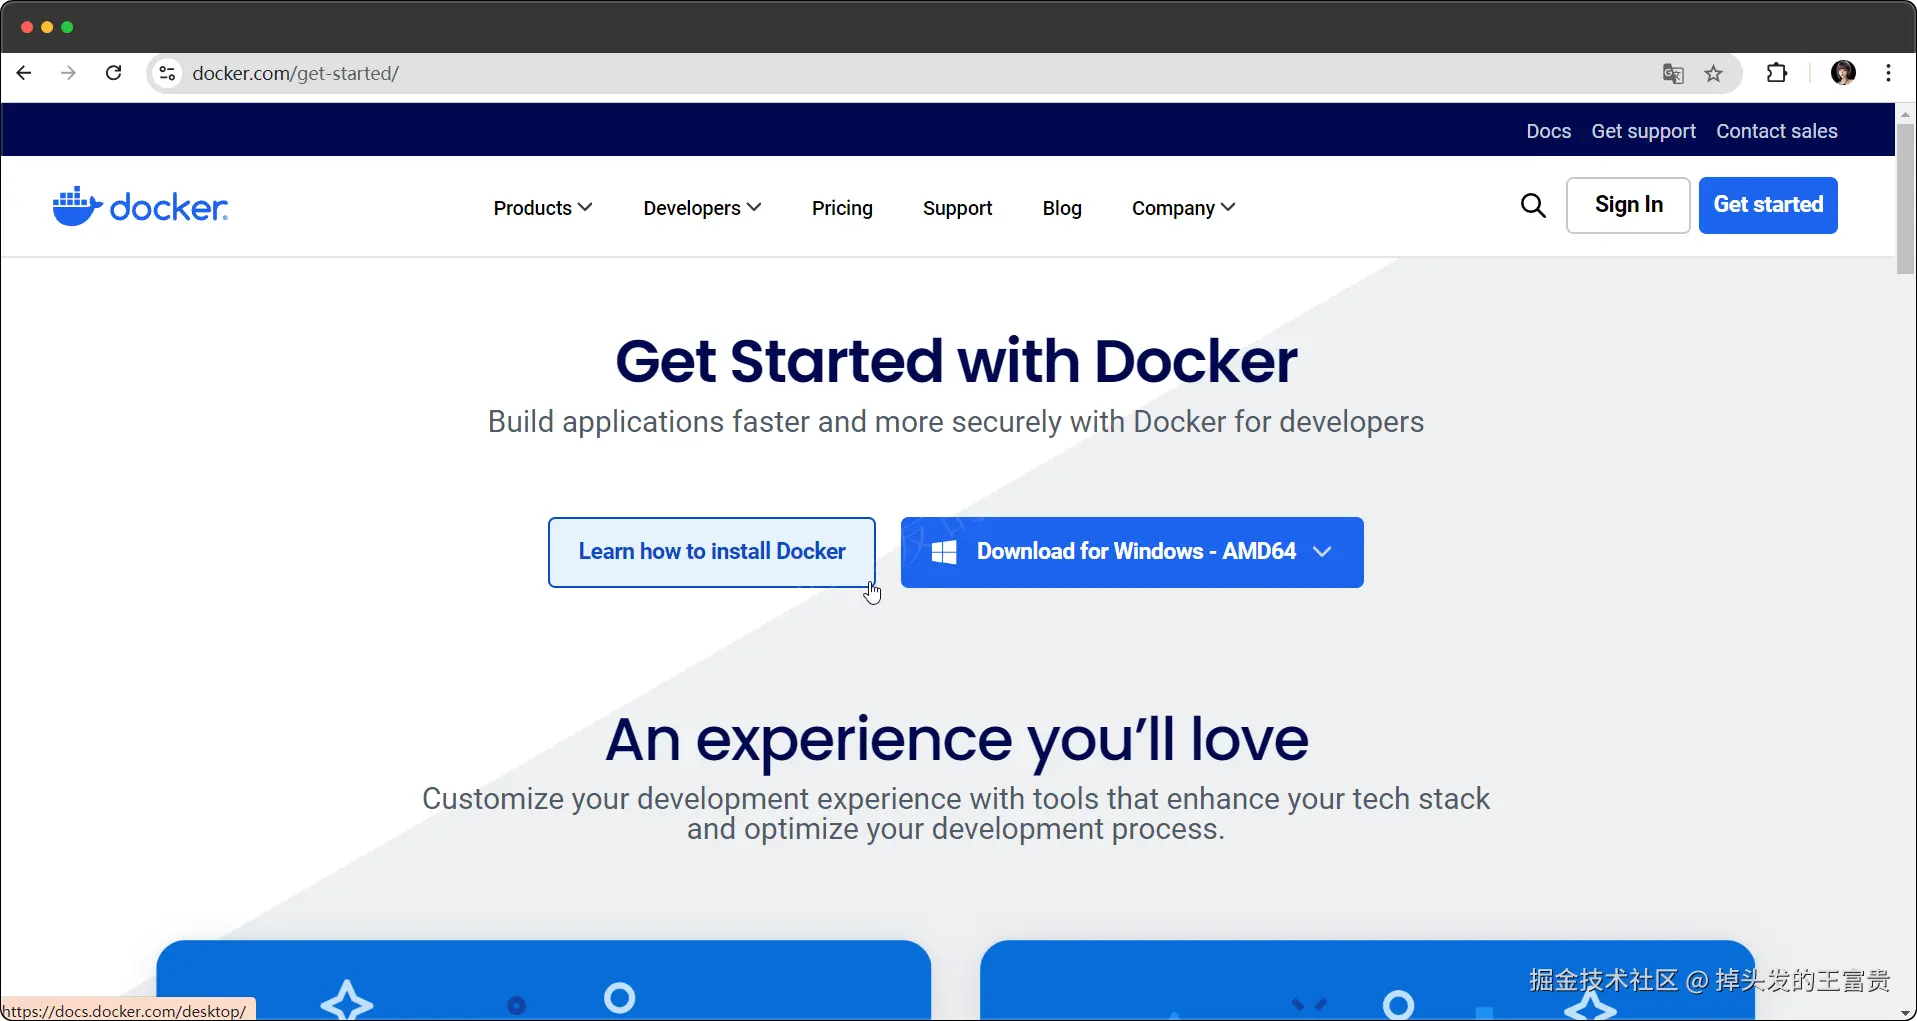Open the Pricing page
Image resolution: width=1917 pixels, height=1021 pixels.
coord(842,208)
